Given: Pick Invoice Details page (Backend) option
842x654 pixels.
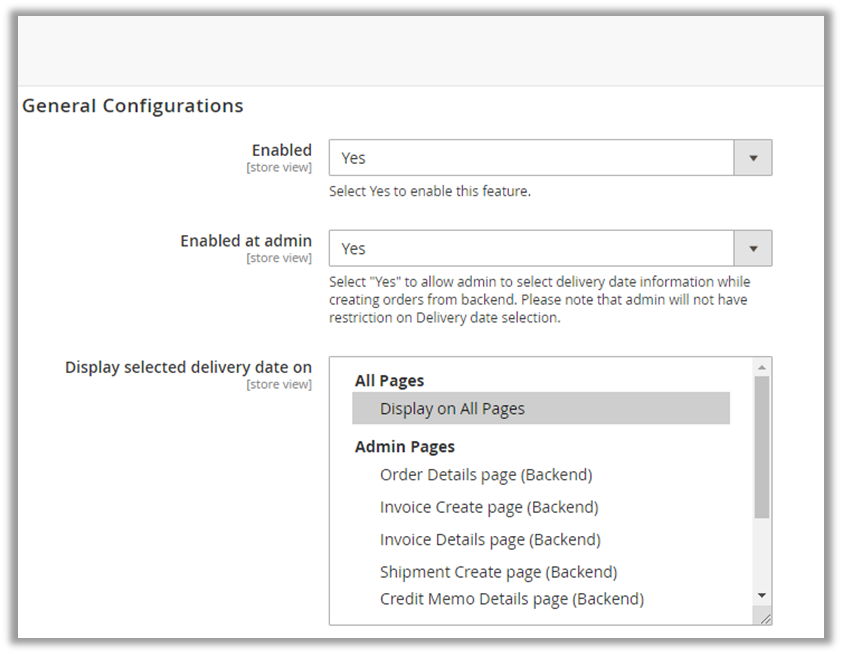Looking at the screenshot, I should [x=490, y=539].
